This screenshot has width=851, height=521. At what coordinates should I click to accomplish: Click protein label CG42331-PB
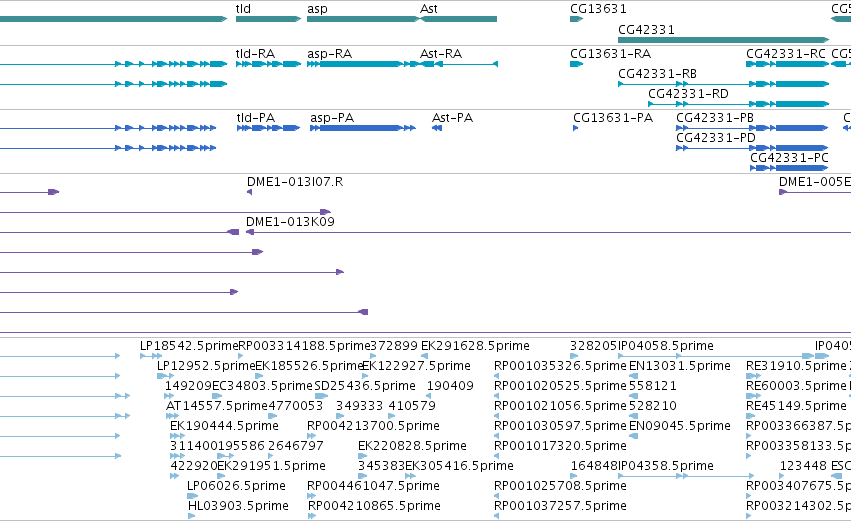[715, 118]
